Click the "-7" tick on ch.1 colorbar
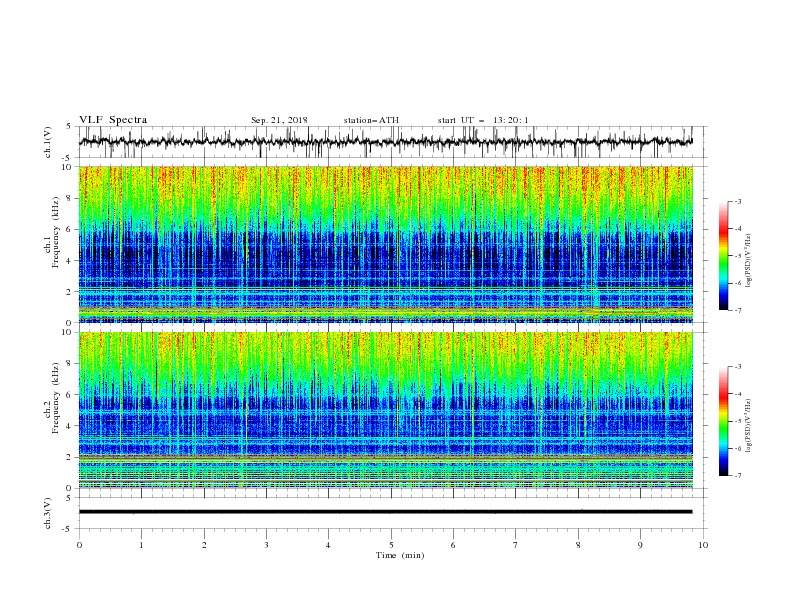This screenshot has height=612, width=792. pyautogui.click(x=738, y=310)
